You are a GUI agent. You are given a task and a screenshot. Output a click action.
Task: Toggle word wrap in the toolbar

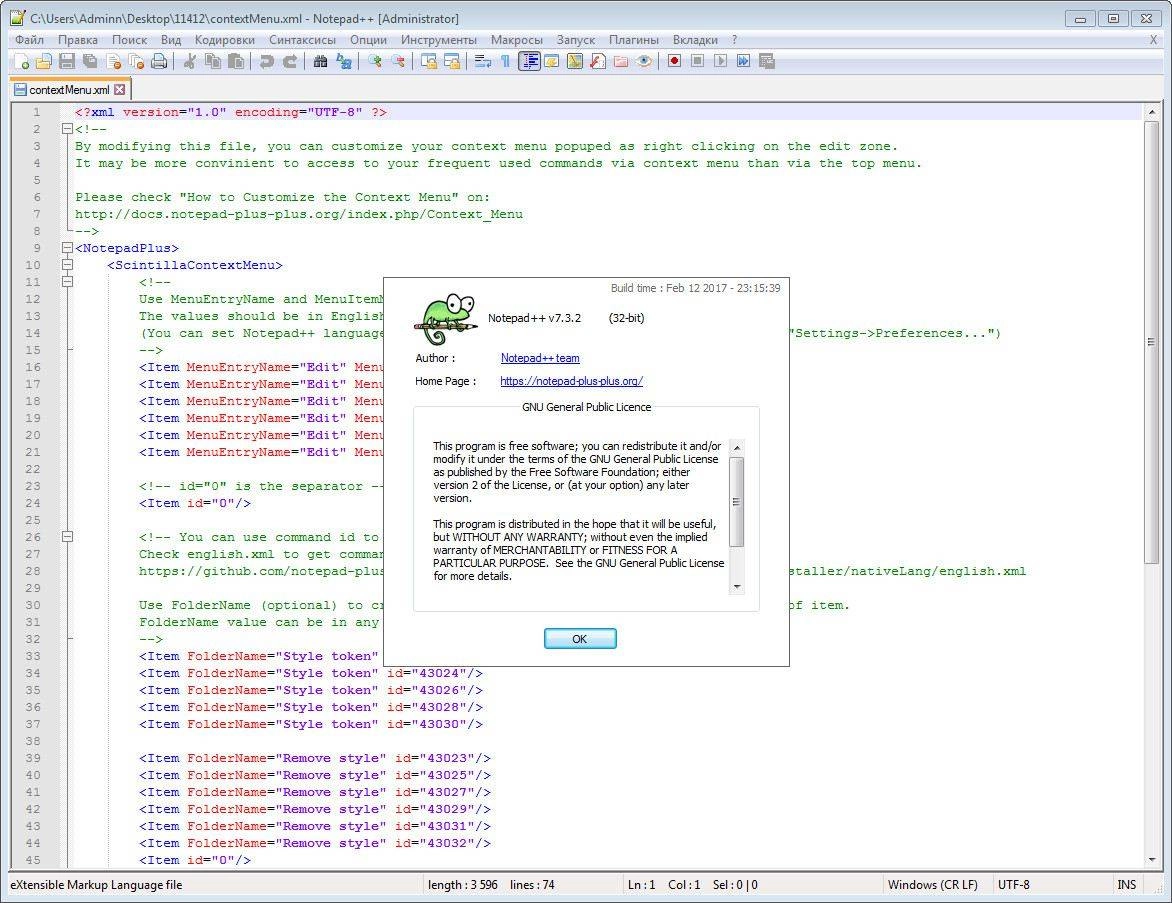point(482,61)
